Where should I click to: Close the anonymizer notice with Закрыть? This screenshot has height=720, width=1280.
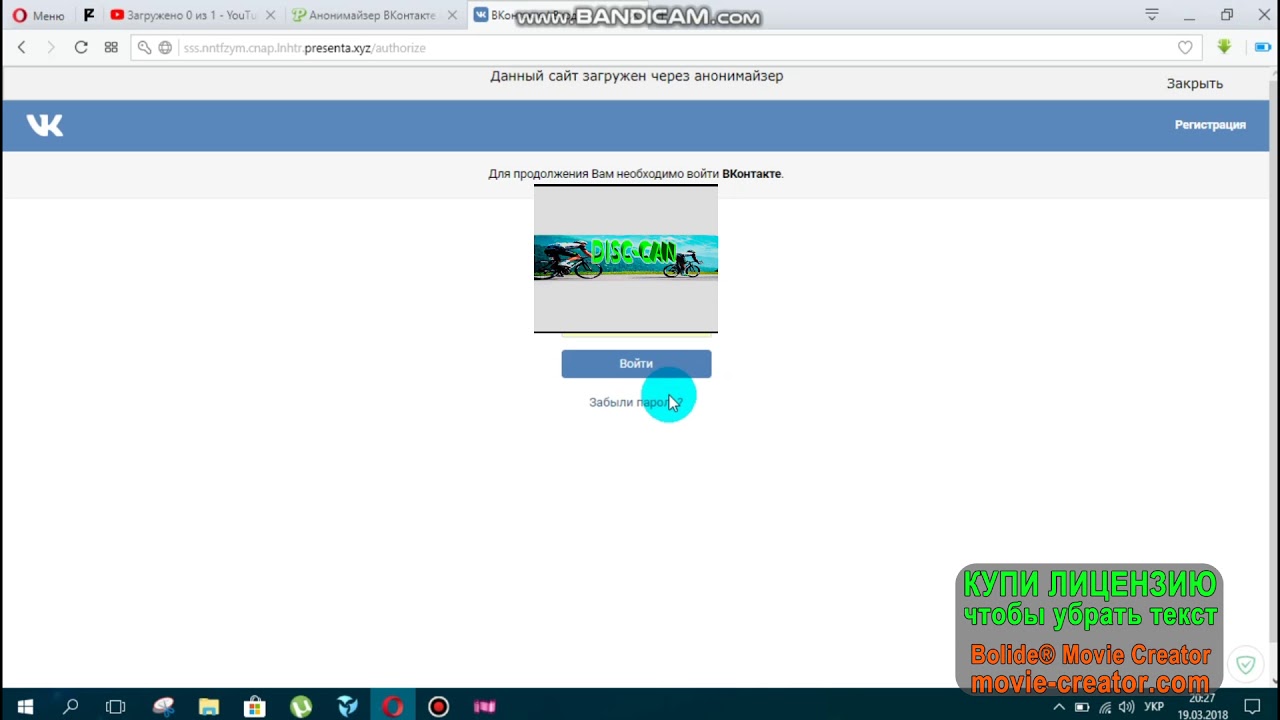click(x=1194, y=83)
